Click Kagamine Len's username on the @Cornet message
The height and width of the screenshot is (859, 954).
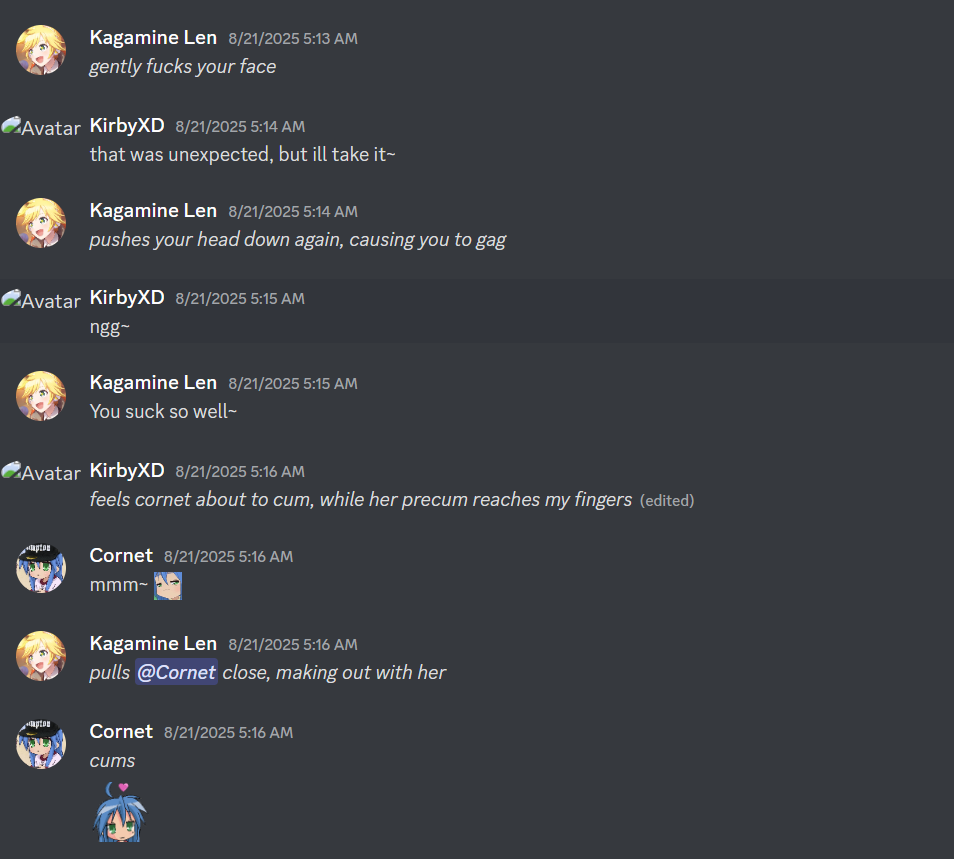[153, 644]
